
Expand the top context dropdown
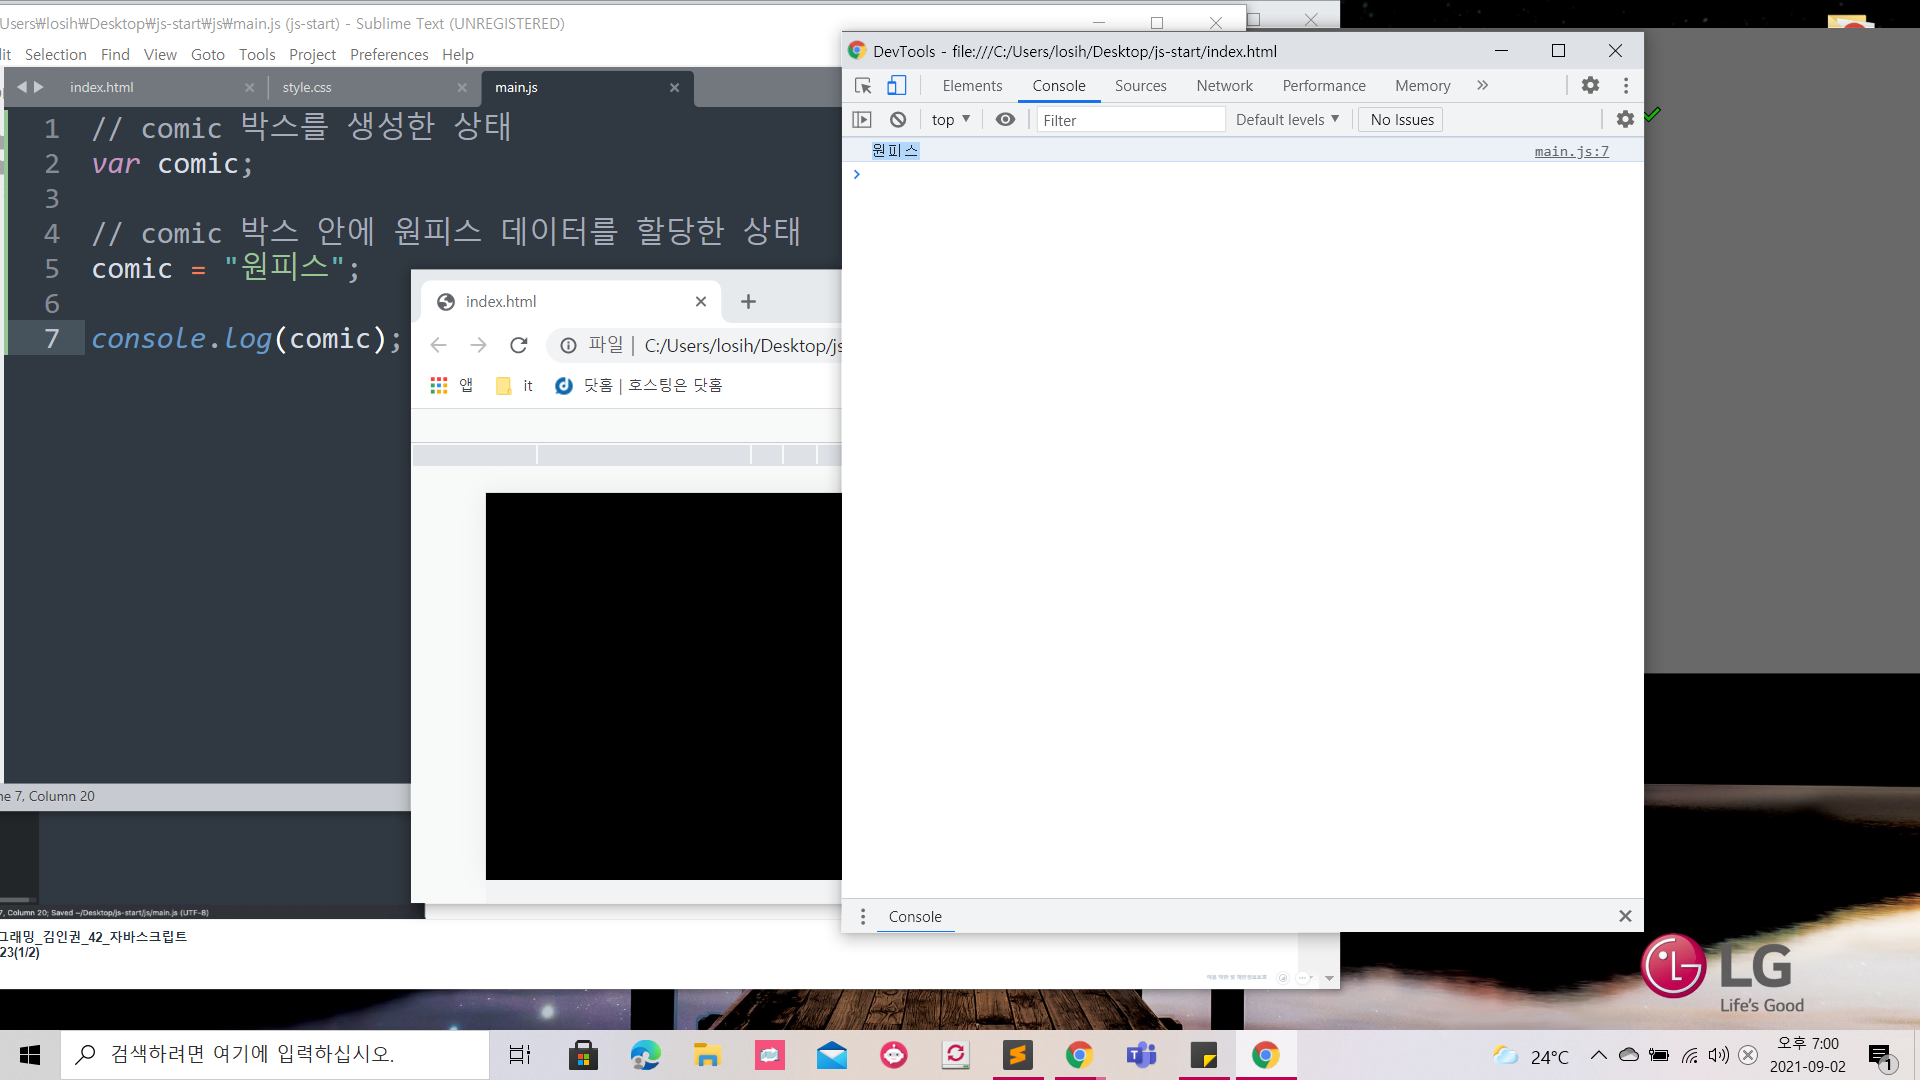(951, 120)
